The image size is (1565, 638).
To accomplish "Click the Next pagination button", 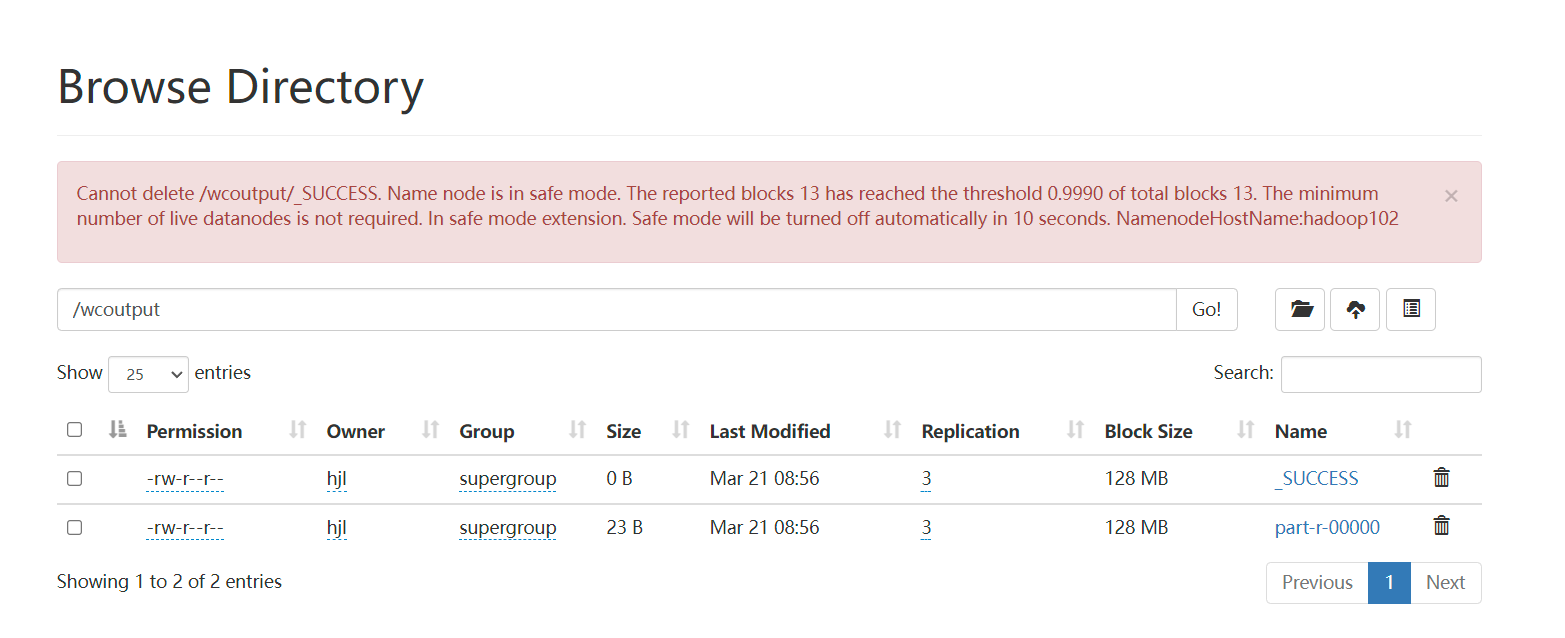I will pos(1445,582).
